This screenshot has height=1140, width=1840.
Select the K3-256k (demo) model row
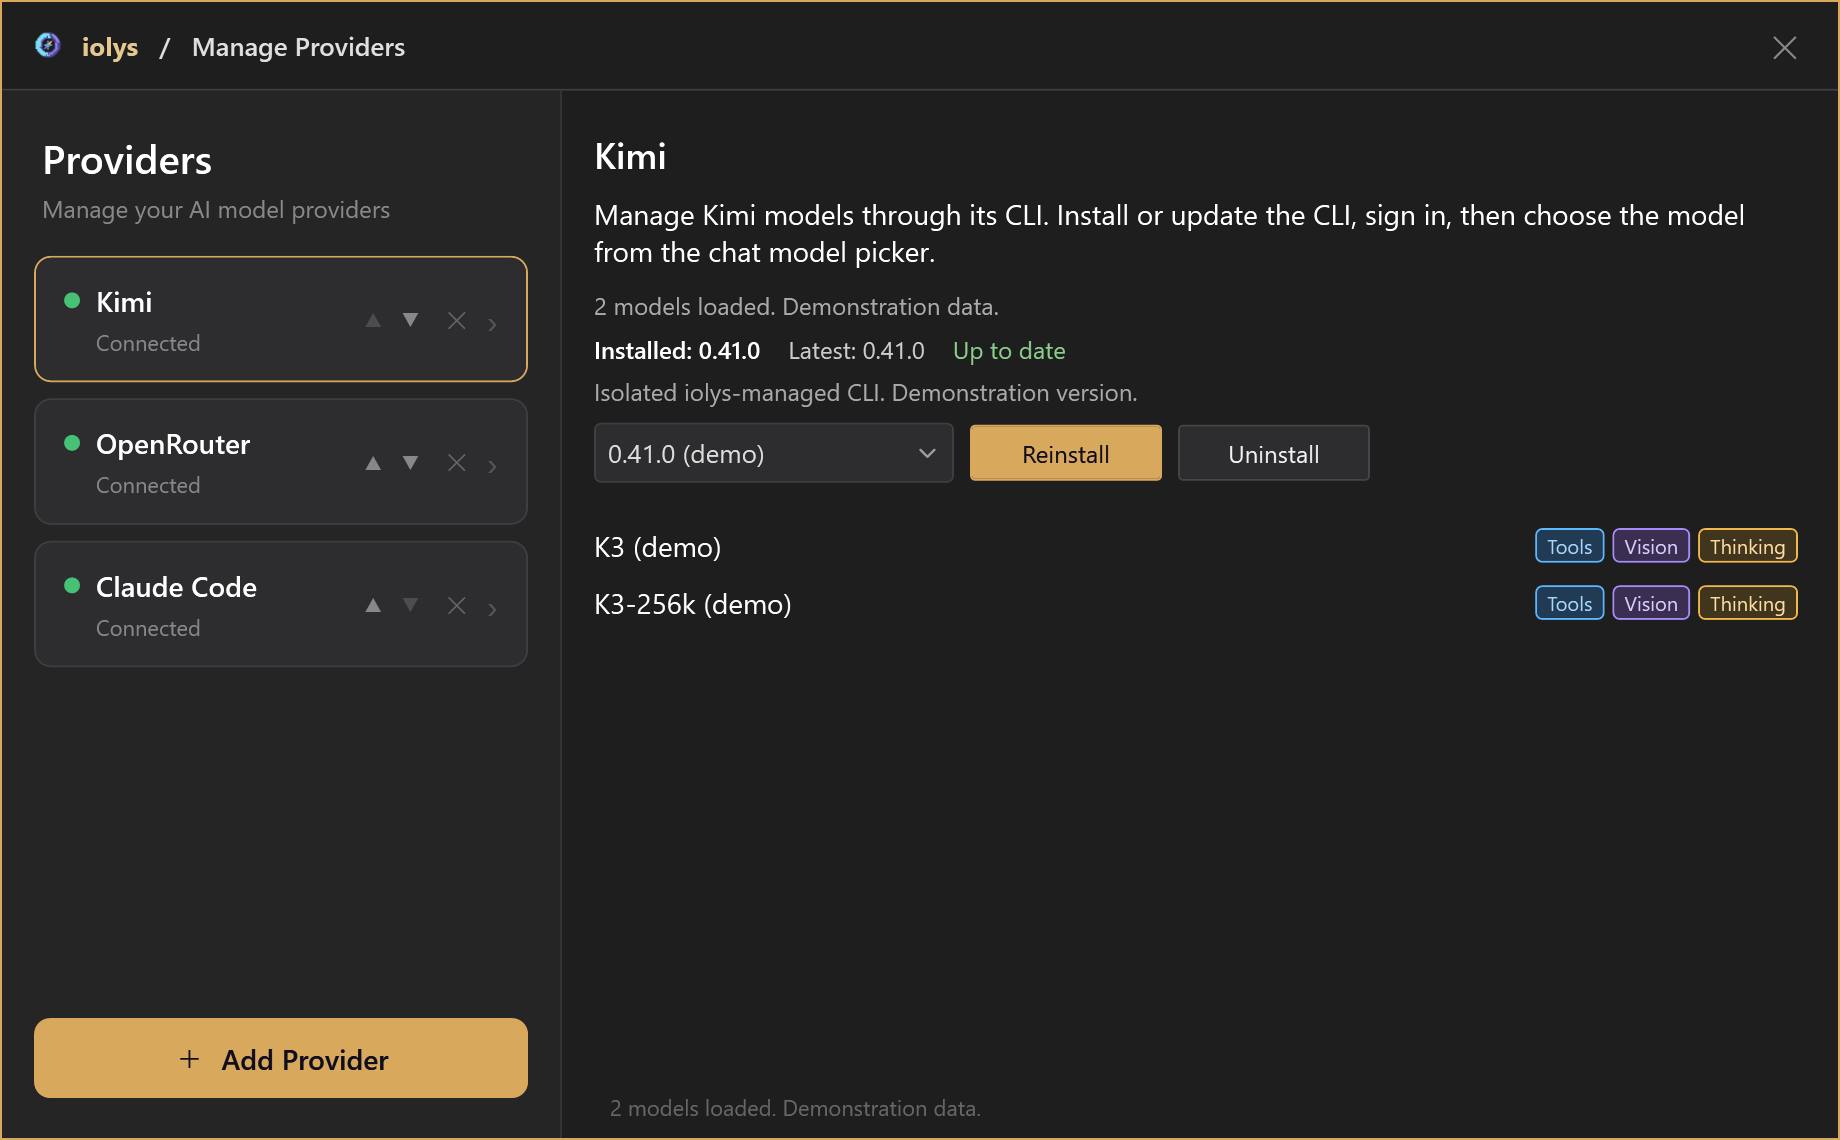(x=1196, y=604)
